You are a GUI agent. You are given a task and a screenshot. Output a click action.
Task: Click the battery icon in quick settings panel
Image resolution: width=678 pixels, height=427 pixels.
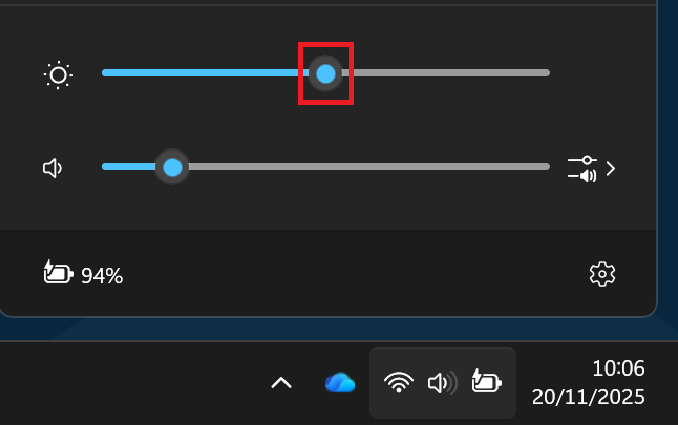click(x=58, y=272)
